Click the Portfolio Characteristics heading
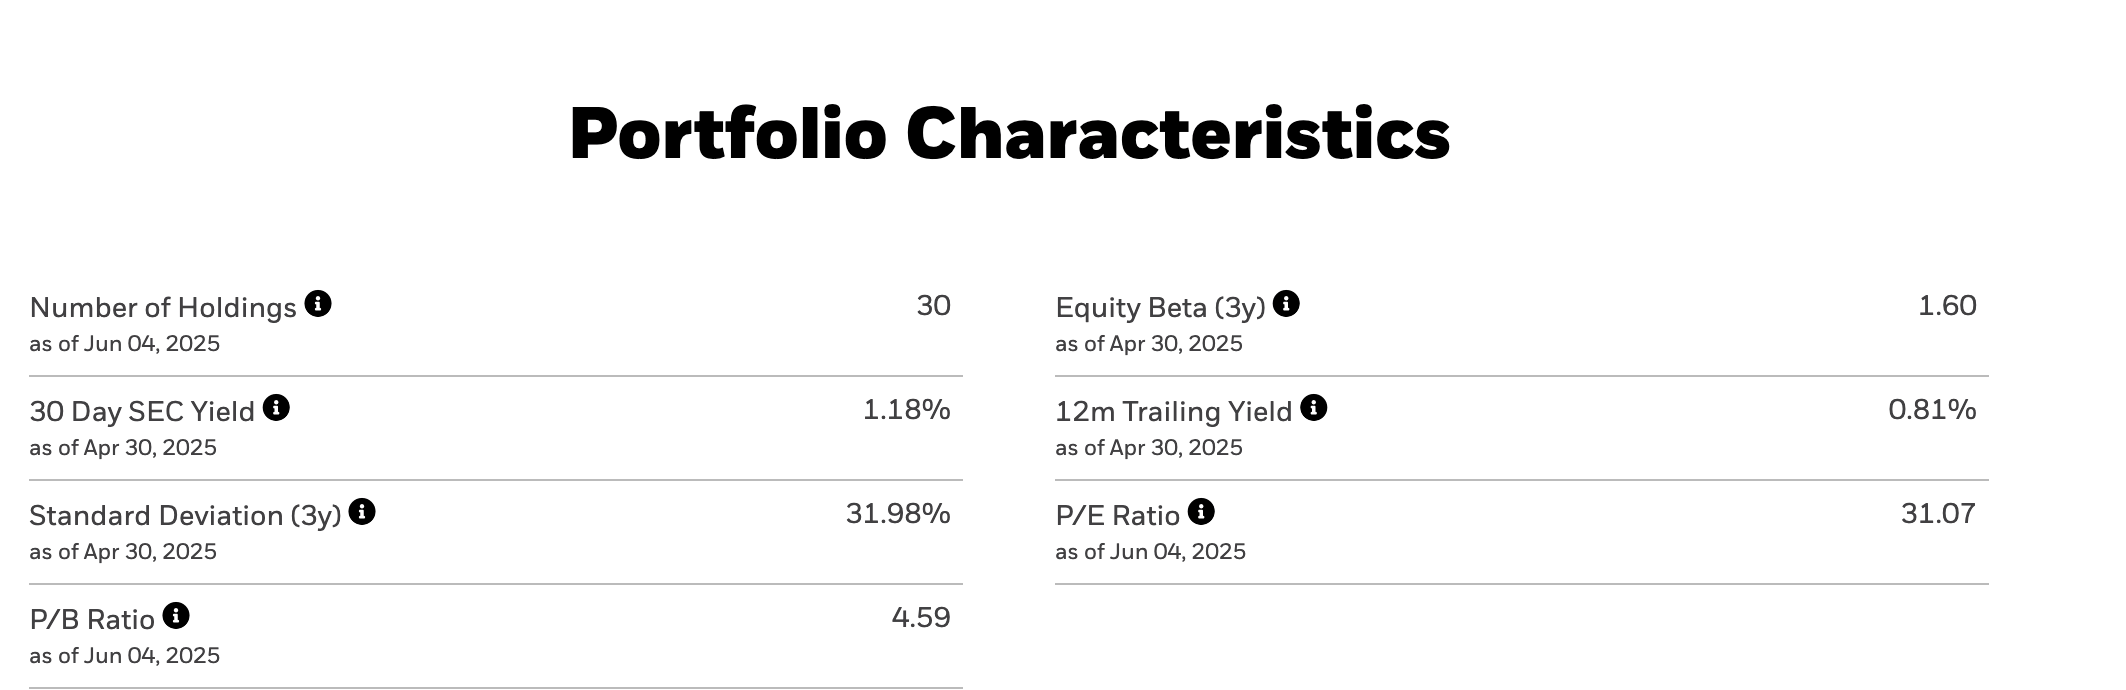Screen dimensions: 2126x690 (x=1009, y=134)
